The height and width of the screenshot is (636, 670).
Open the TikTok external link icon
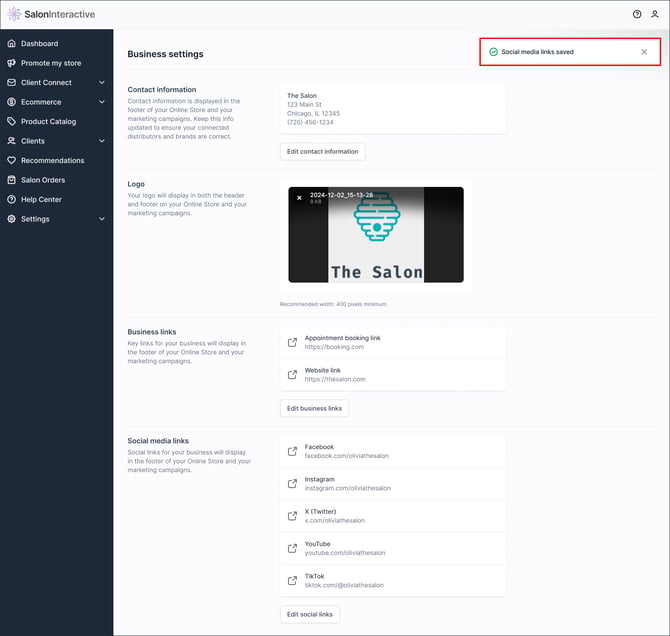click(x=293, y=580)
